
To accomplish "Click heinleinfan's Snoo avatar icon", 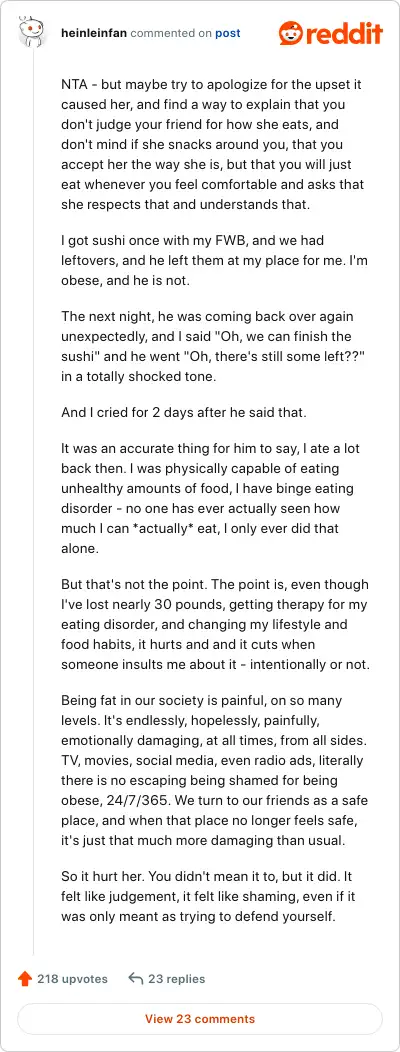I will tap(32, 33).
